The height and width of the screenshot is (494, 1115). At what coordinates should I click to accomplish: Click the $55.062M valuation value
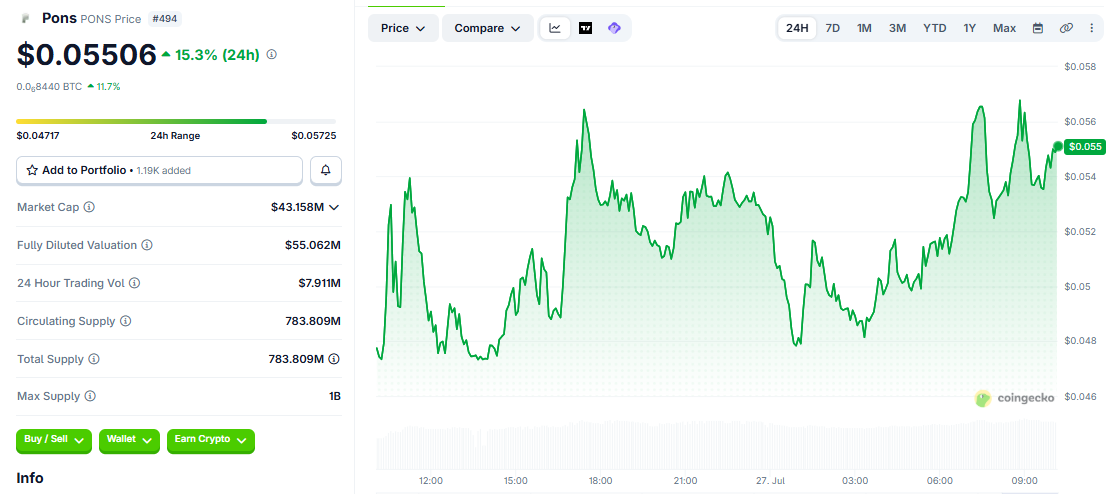click(x=313, y=245)
